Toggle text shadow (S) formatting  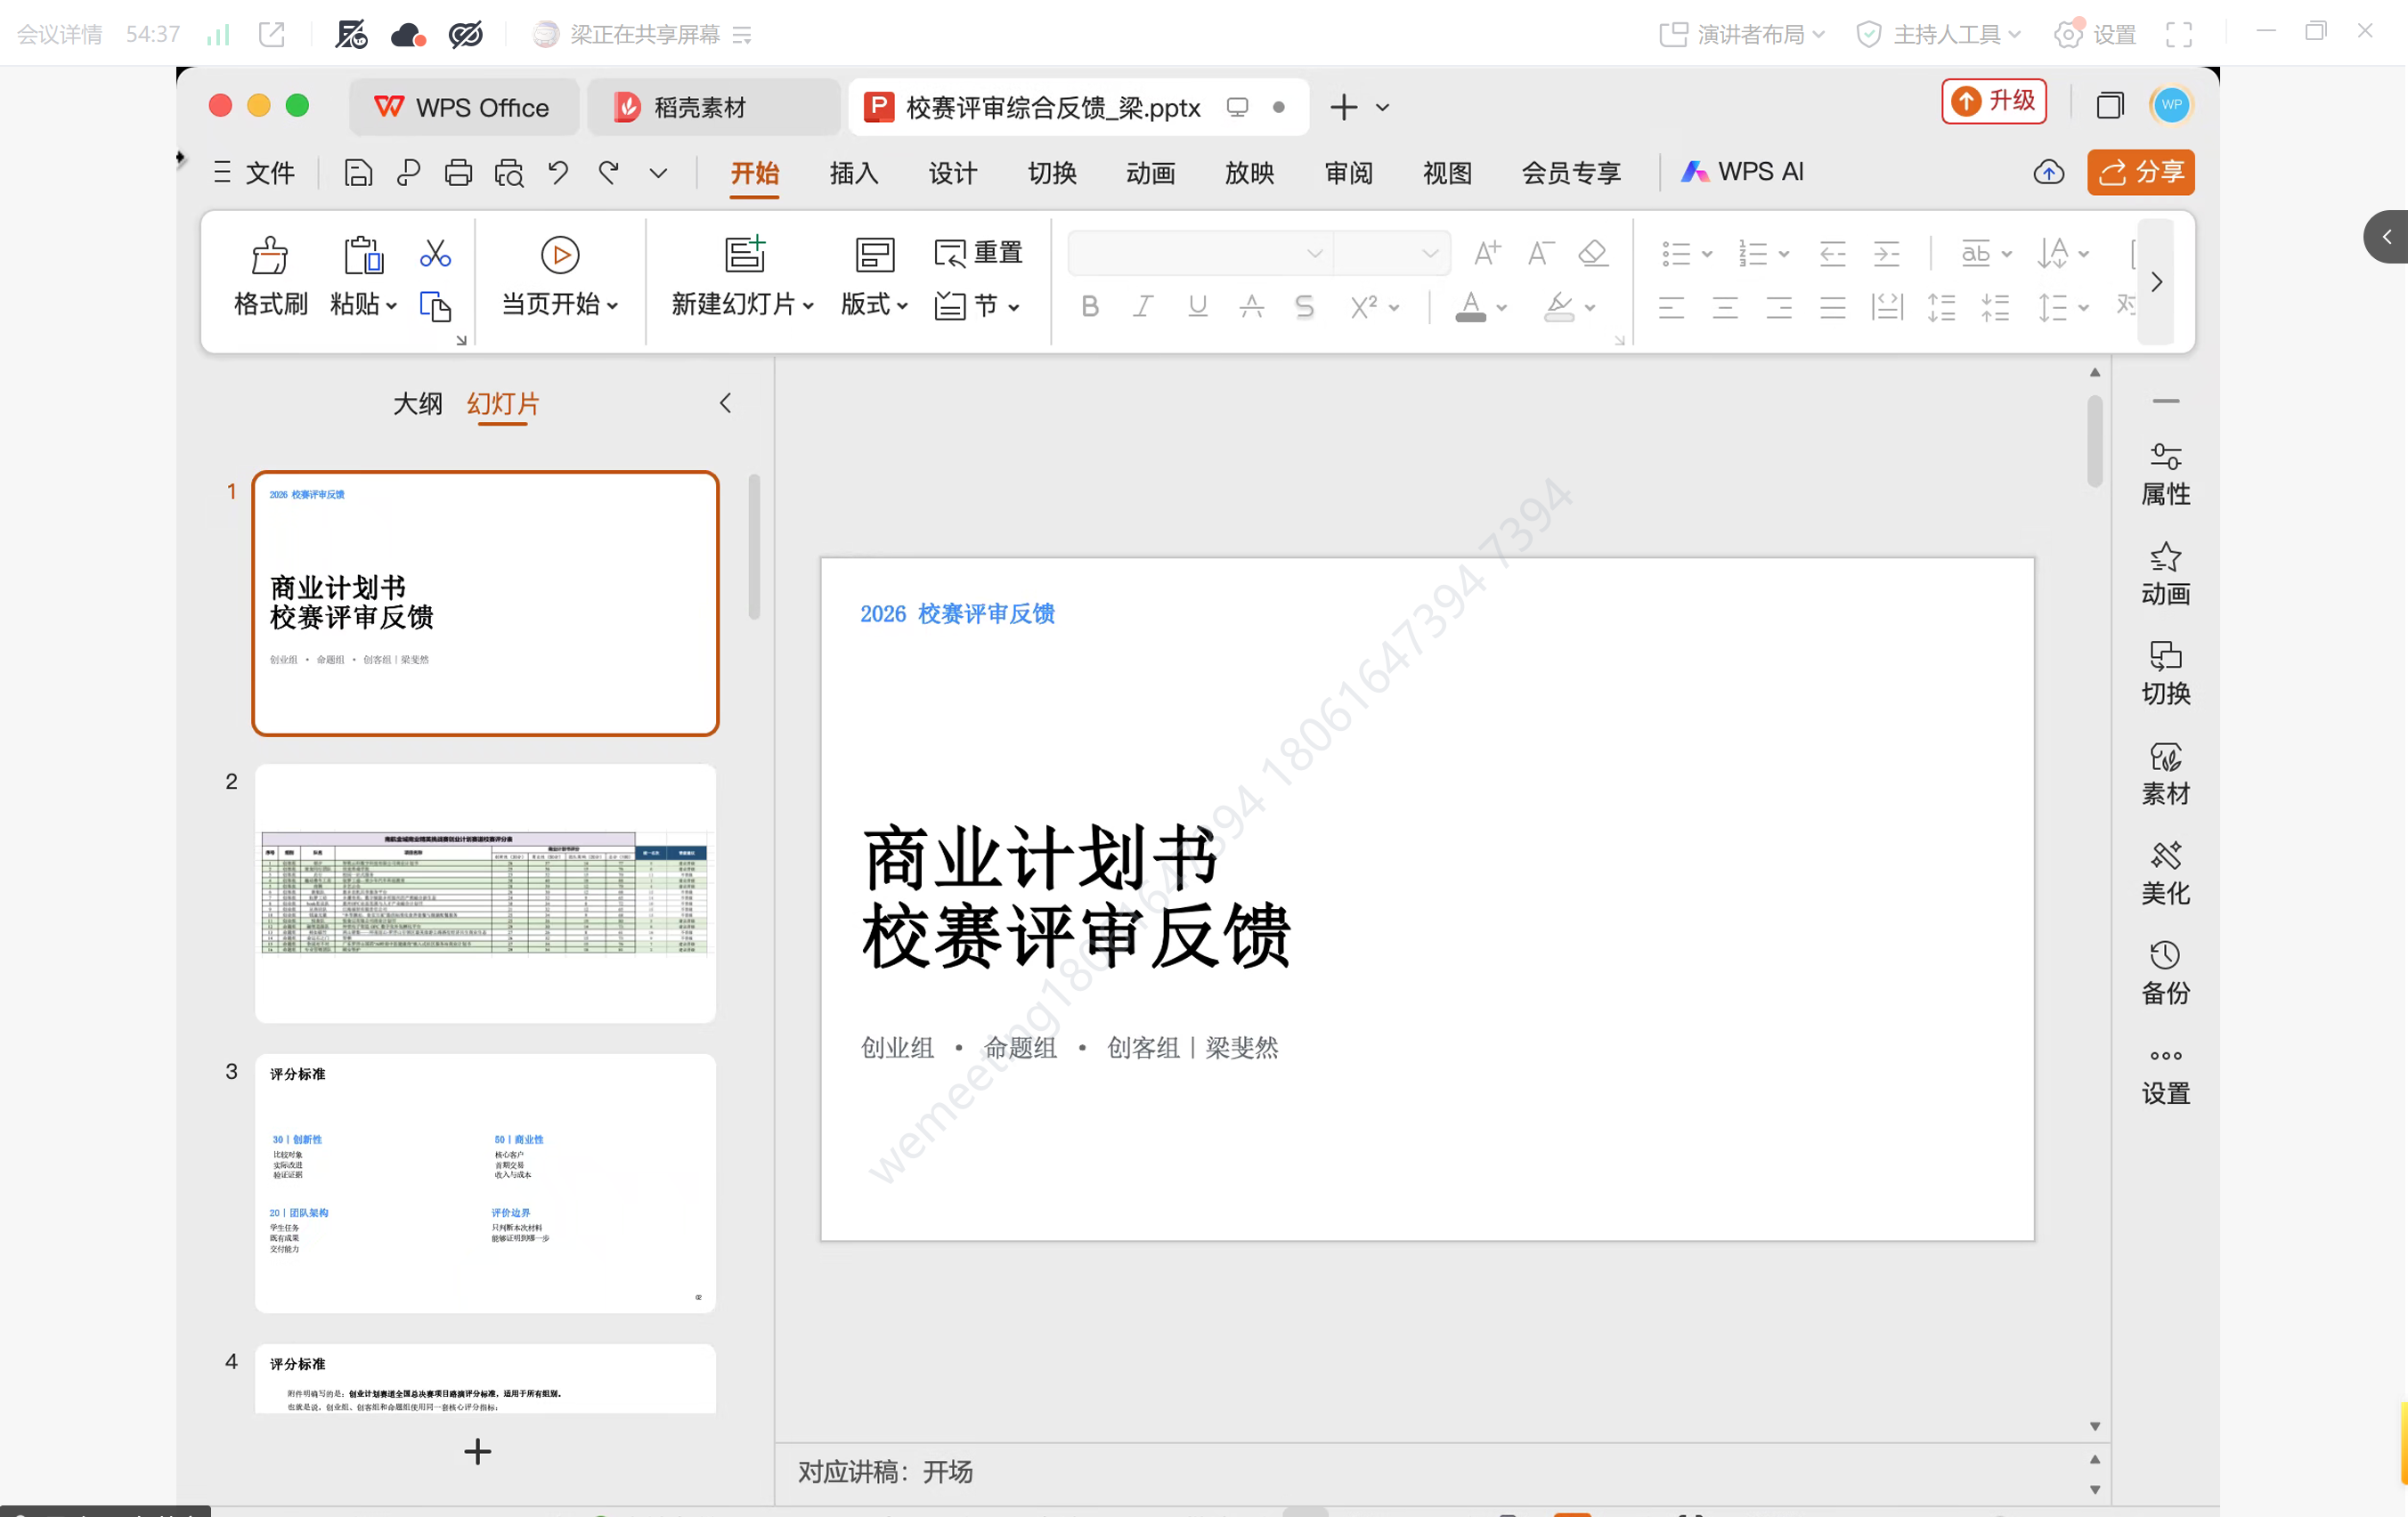click(x=1304, y=307)
